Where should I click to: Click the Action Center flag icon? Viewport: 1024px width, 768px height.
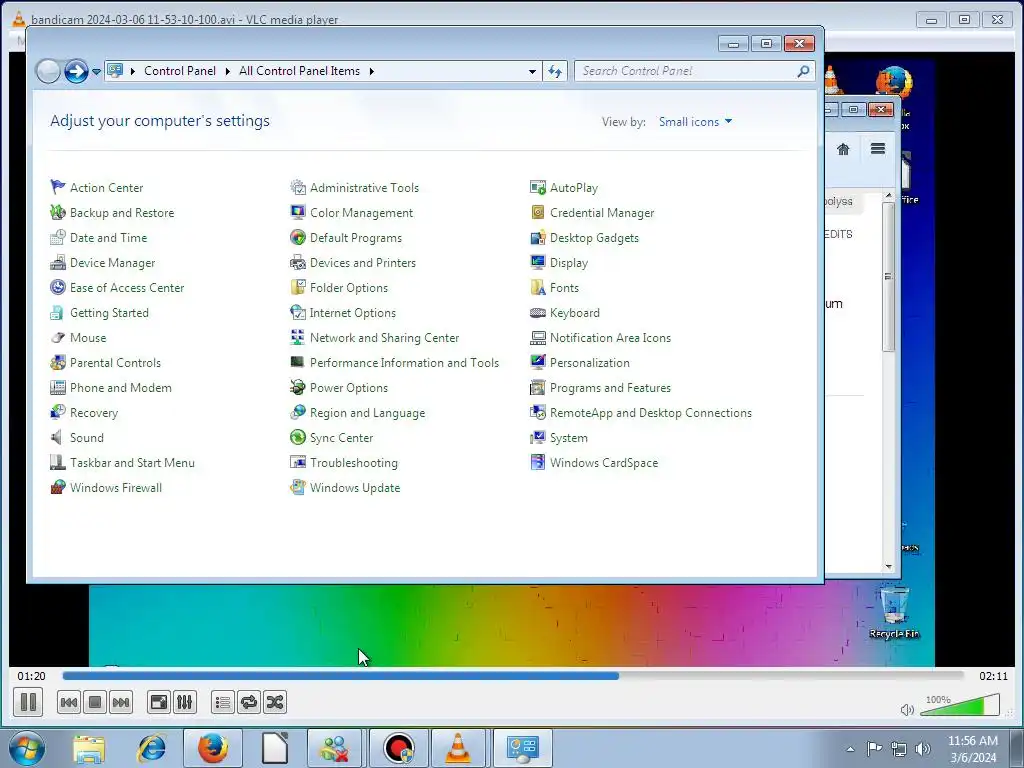(x=57, y=187)
